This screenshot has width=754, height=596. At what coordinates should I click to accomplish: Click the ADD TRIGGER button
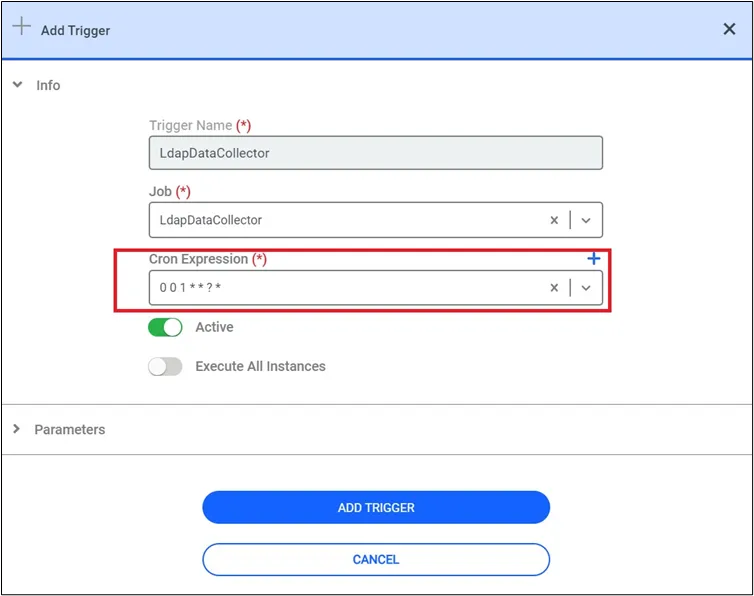tap(376, 507)
